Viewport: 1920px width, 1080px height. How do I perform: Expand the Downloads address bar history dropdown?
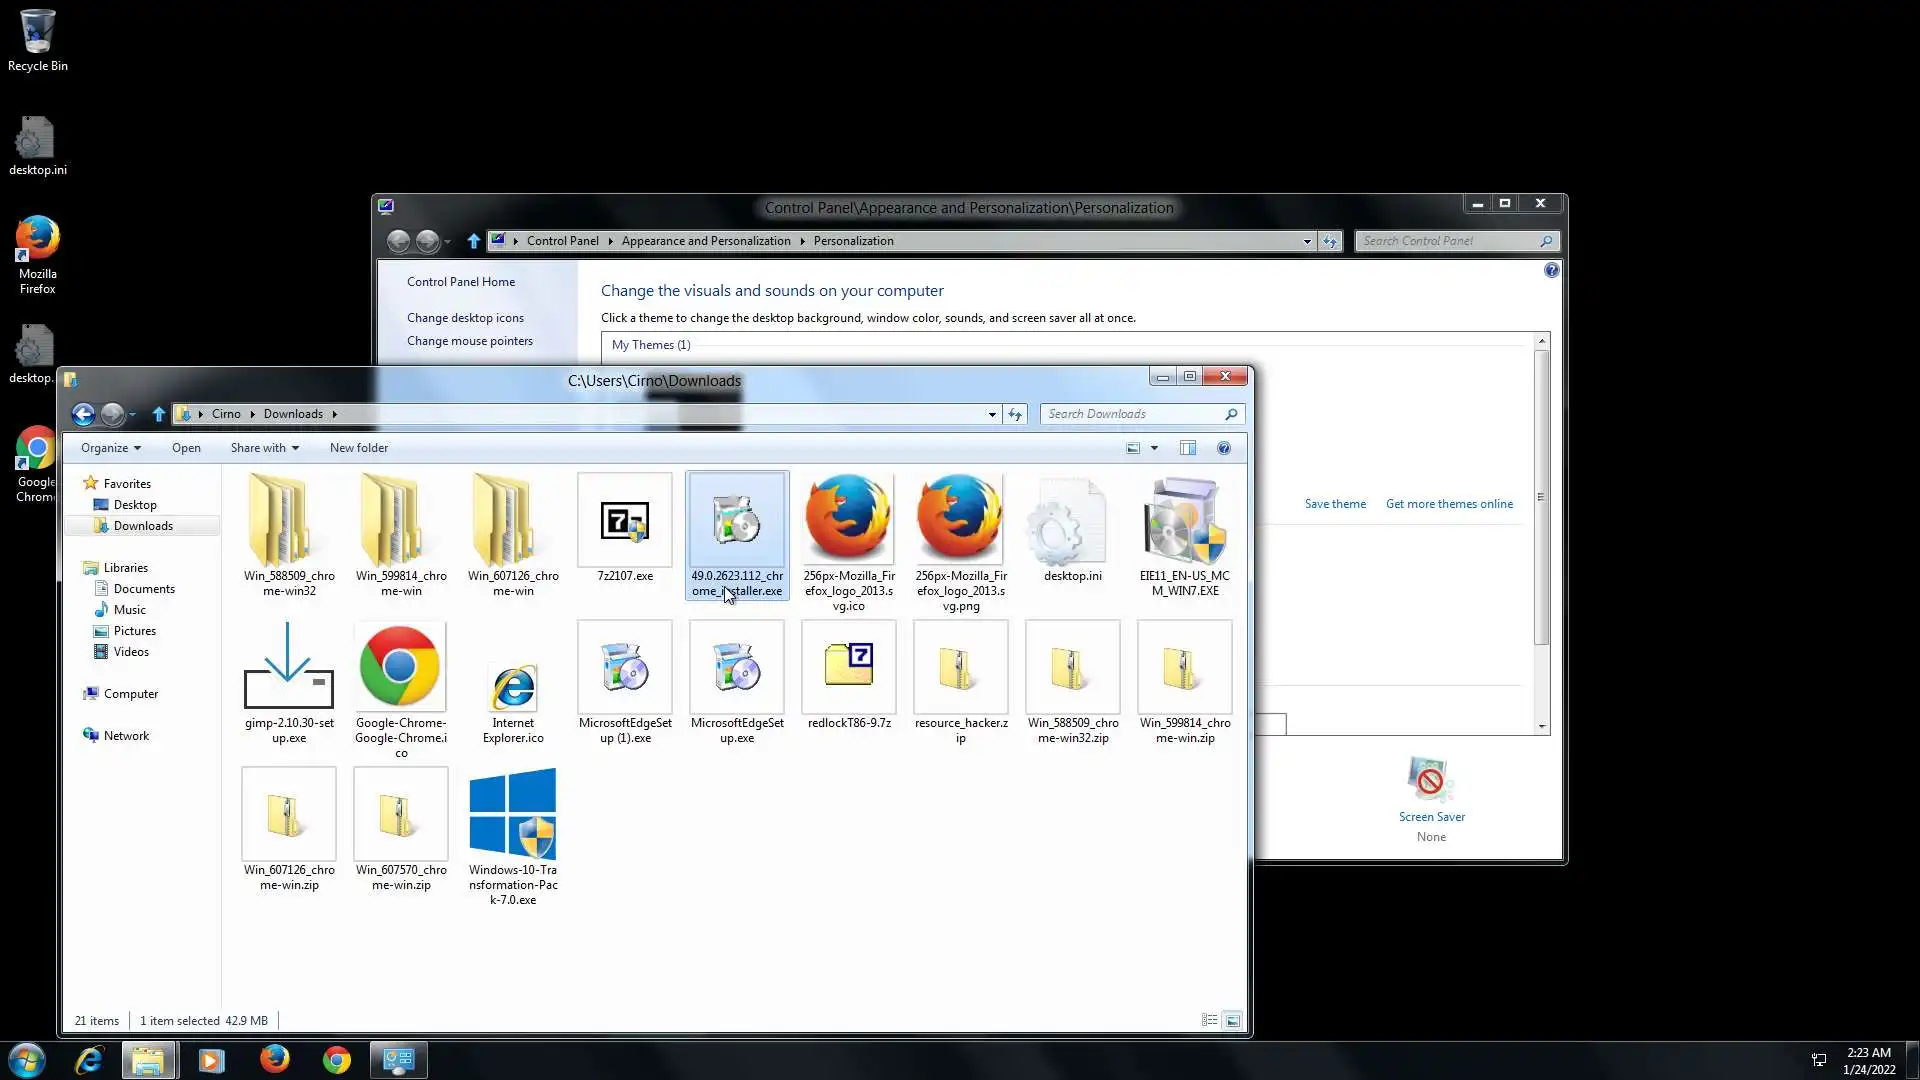[991, 414]
